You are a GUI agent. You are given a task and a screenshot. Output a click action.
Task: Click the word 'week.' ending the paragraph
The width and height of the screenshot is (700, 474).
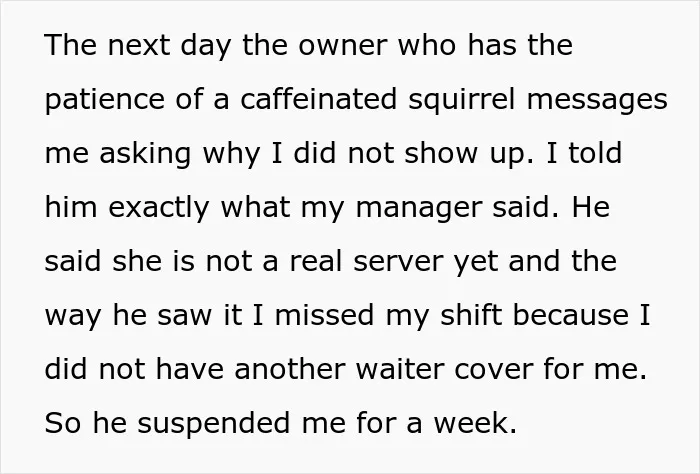coord(475,423)
